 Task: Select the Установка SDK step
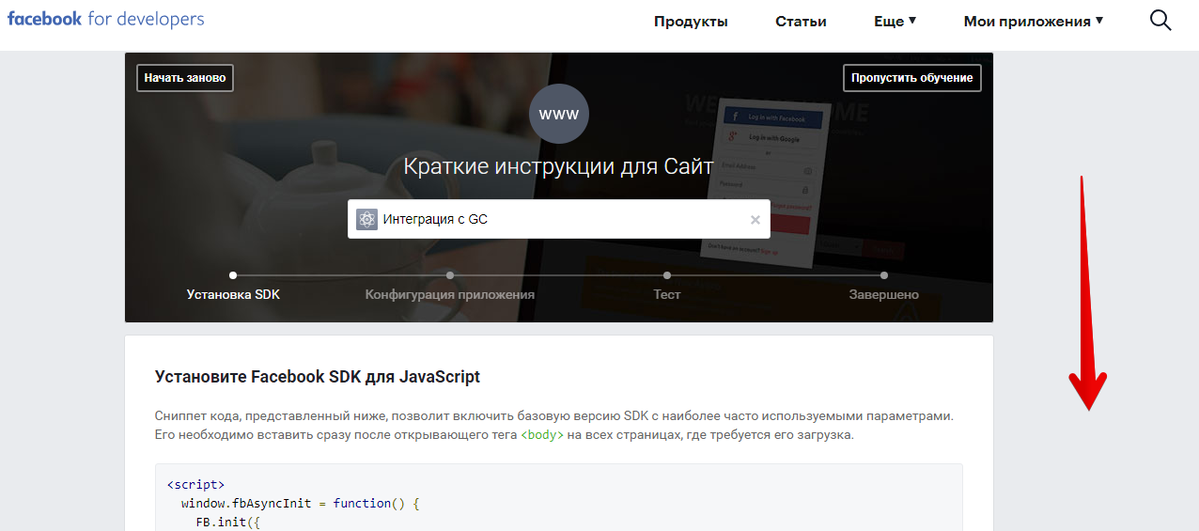(x=233, y=295)
